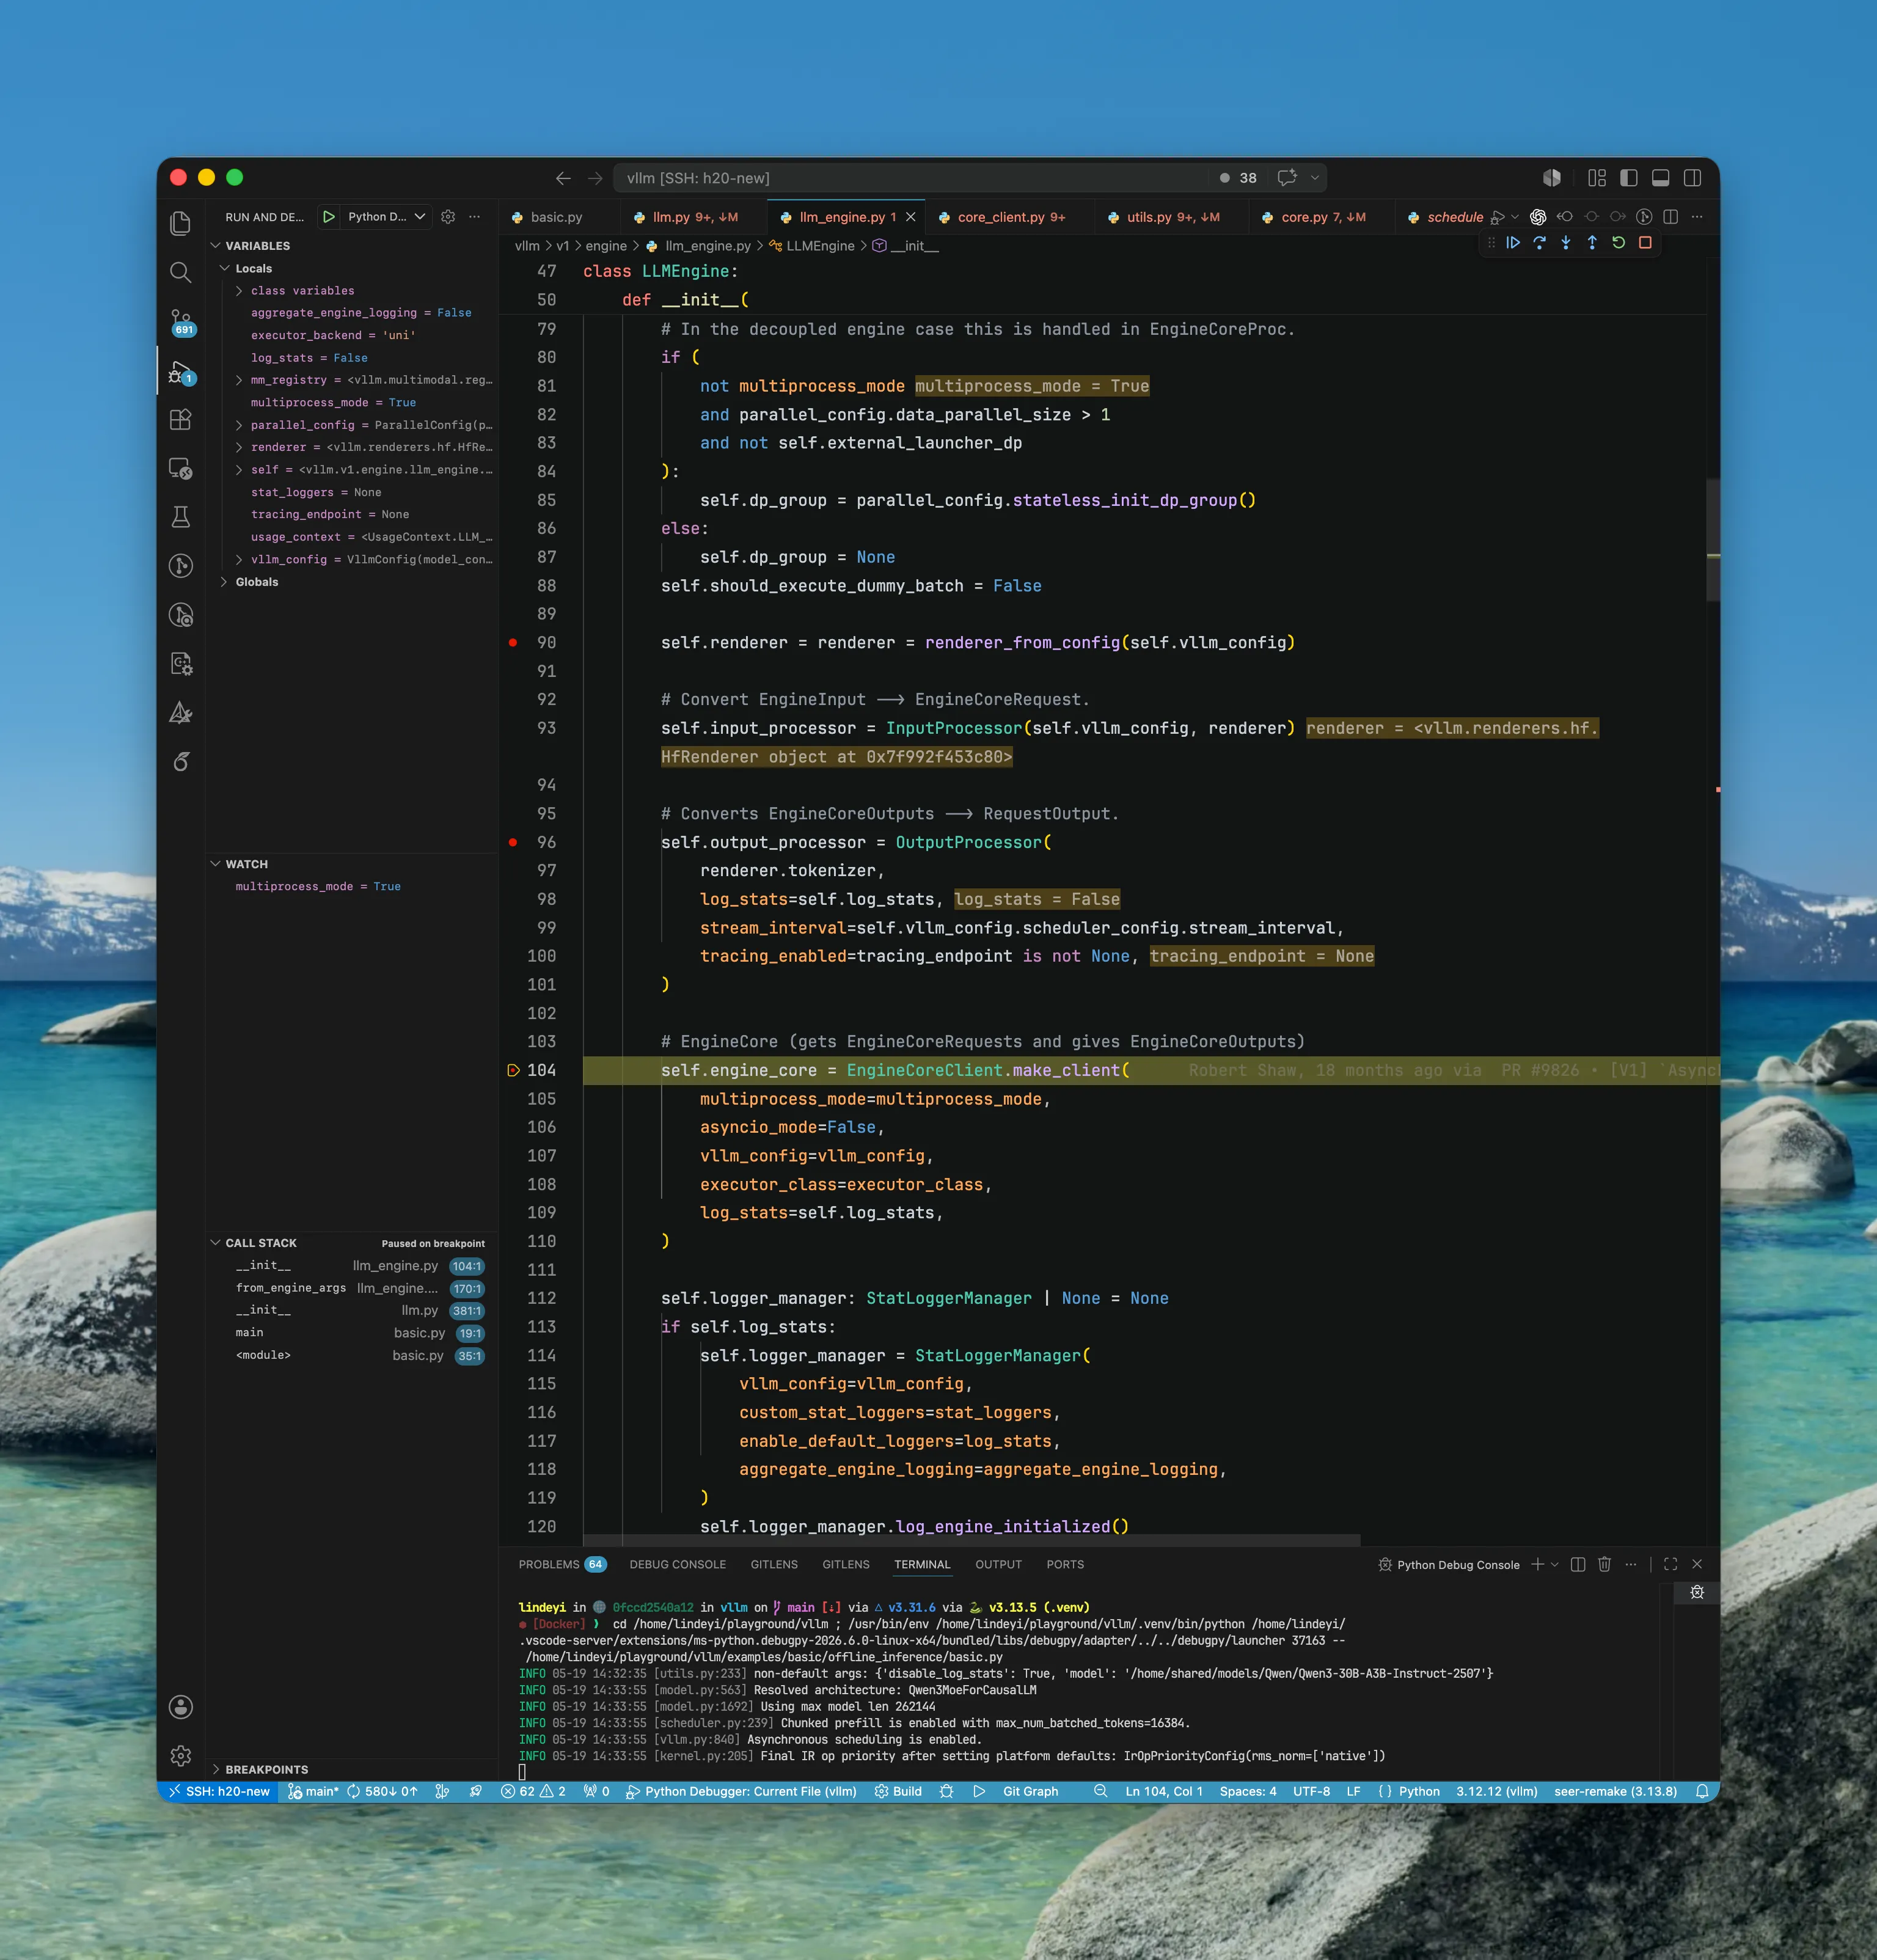Open launch.json via debug gear icon
The height and width of the screenshot is (1960, 1877).
pos(448,217)
